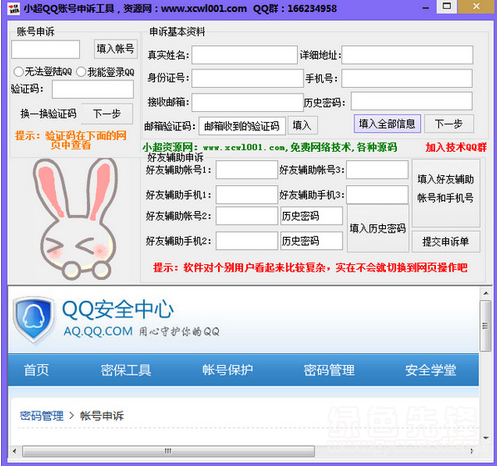Click 换一换验证码 to refresh captcha
Viewport: 497px width, 466px height.
pos(49,114)
